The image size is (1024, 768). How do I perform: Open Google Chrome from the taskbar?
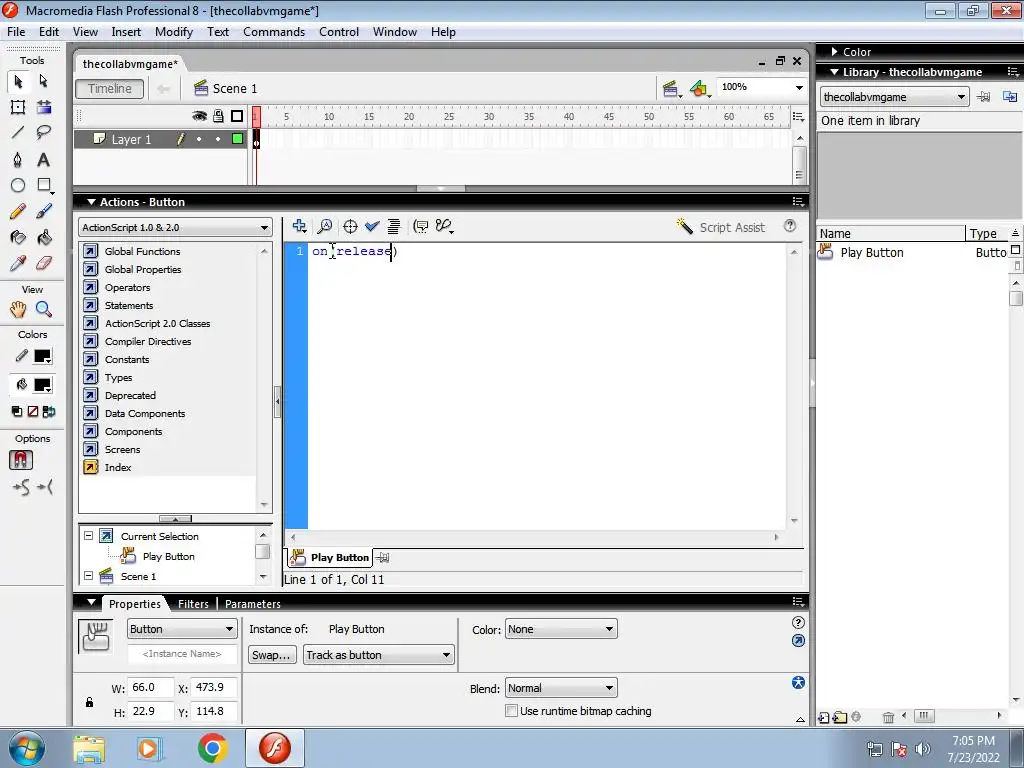point(213,748)
